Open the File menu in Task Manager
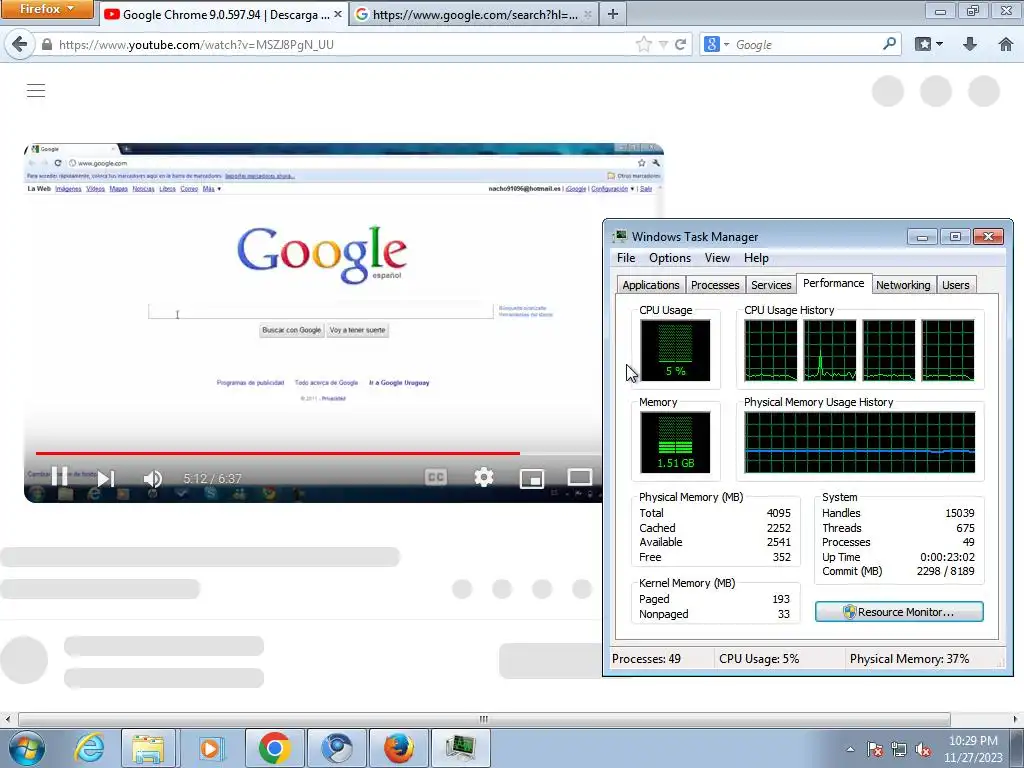Screen dimensions: 1024x768 pos(626,258)
